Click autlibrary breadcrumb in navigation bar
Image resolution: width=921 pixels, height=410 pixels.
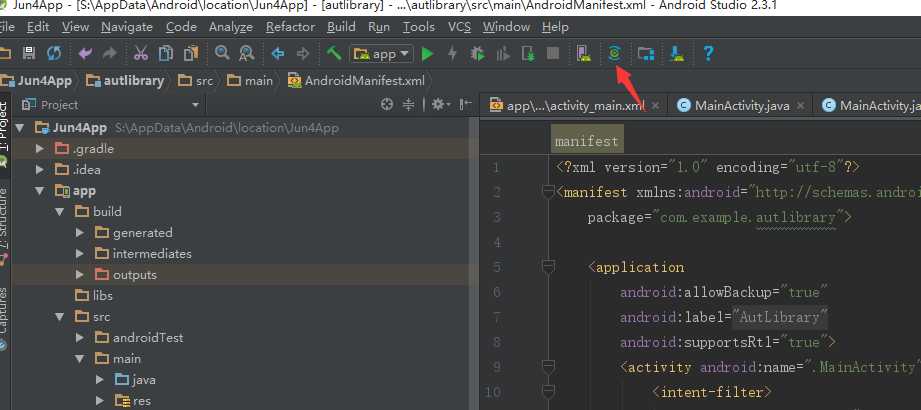pos(125,80)
